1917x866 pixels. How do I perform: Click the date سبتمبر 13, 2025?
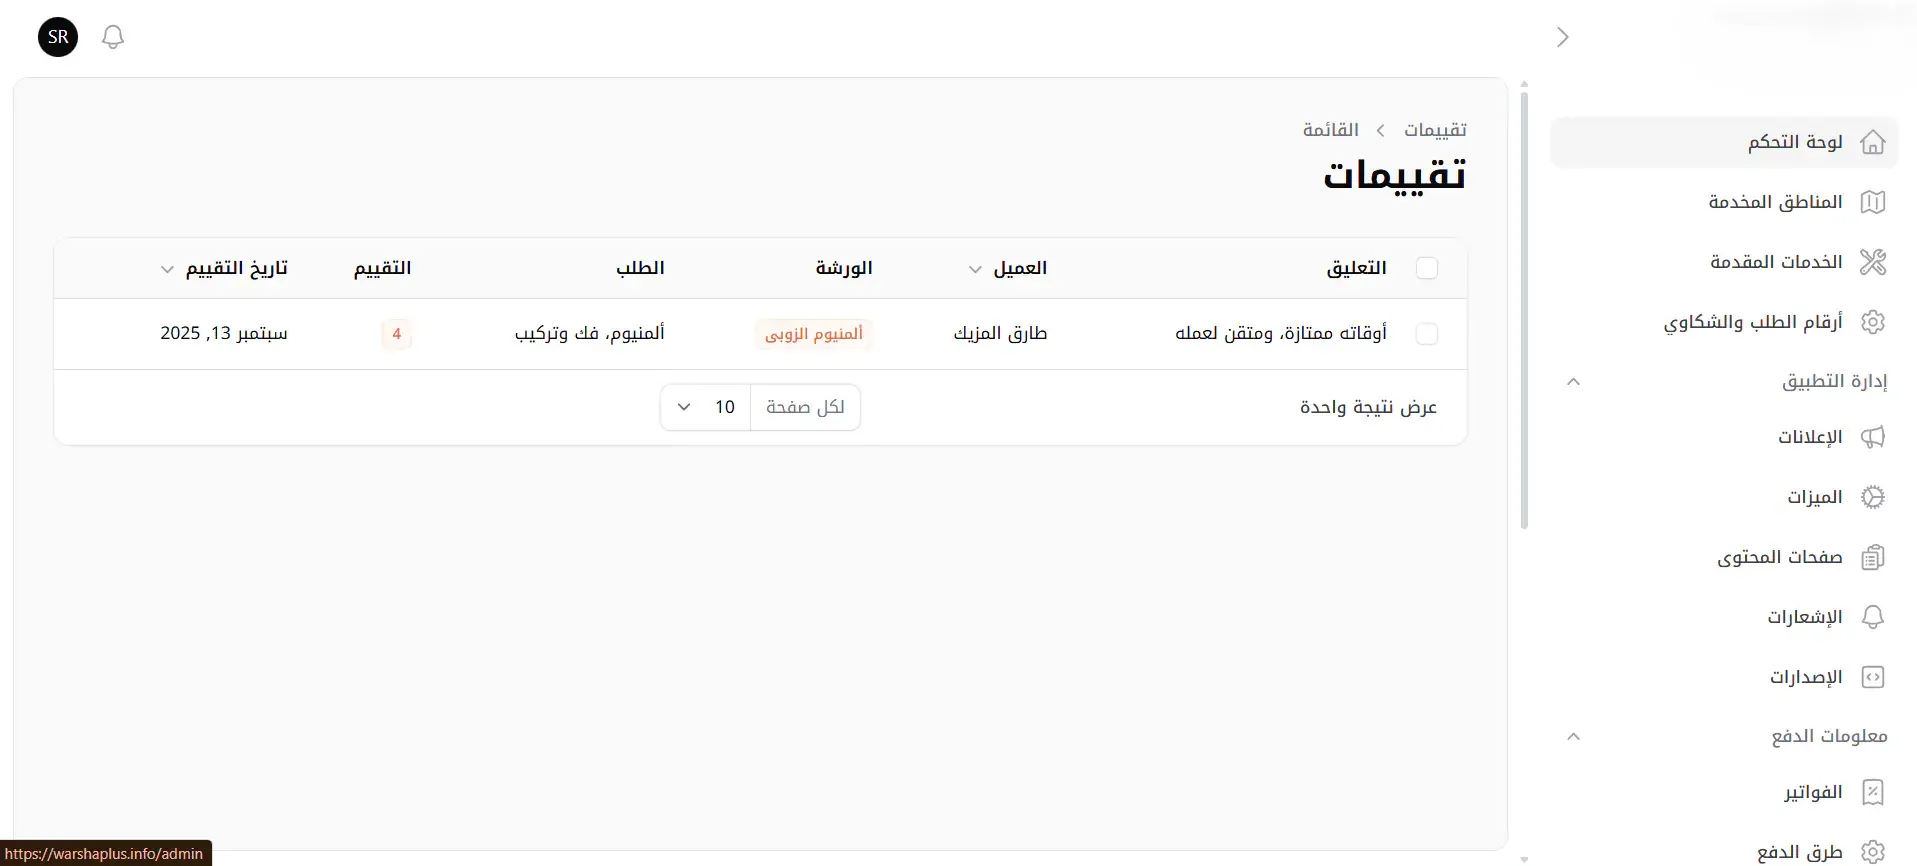[224, 333]
